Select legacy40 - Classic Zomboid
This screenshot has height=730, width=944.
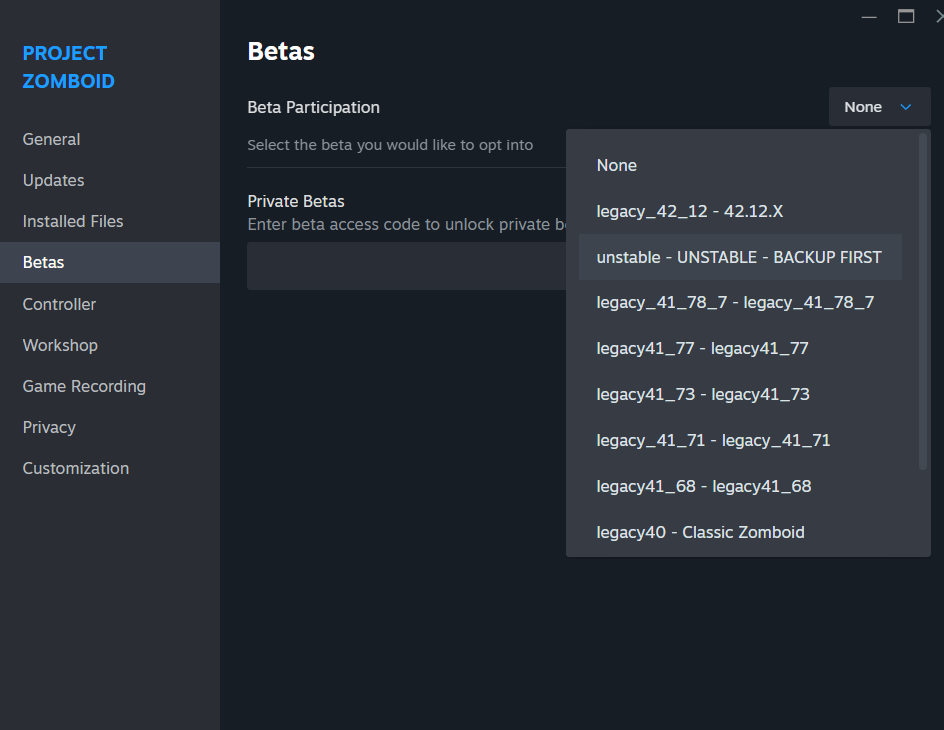coord(700,532)
